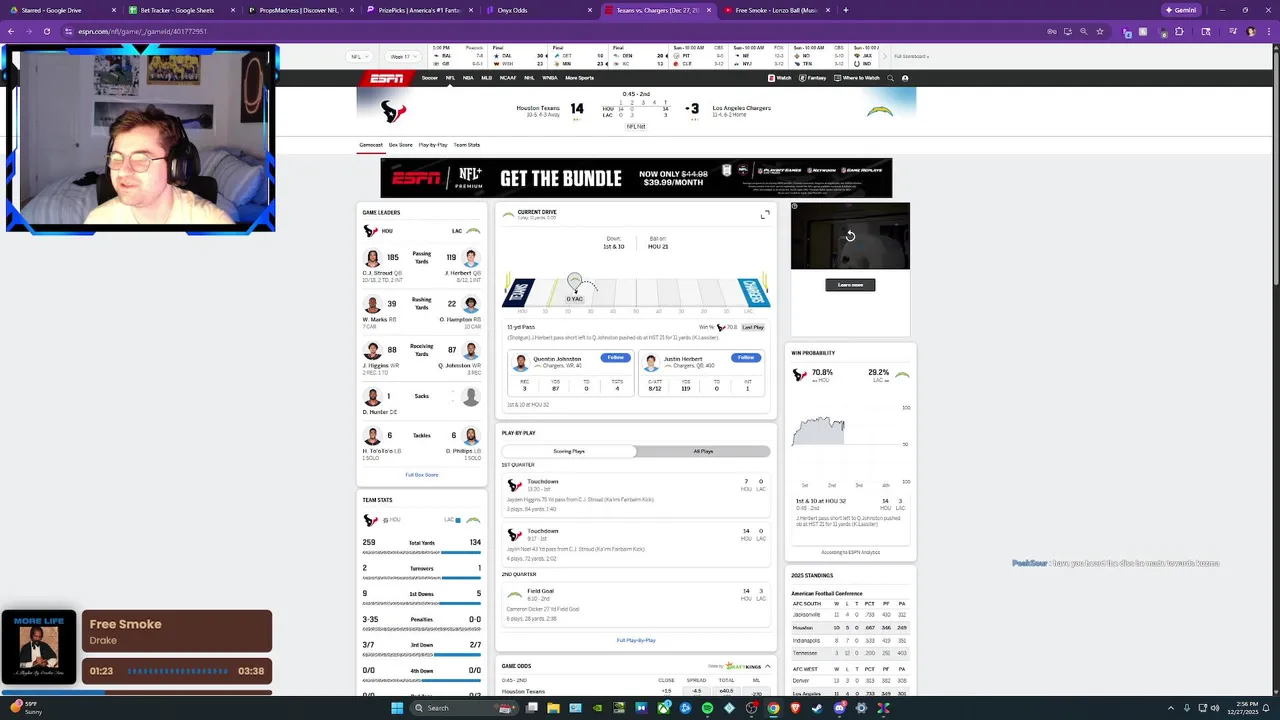
Task: Click Learn More on the ad video
Action: click(850, 285)
